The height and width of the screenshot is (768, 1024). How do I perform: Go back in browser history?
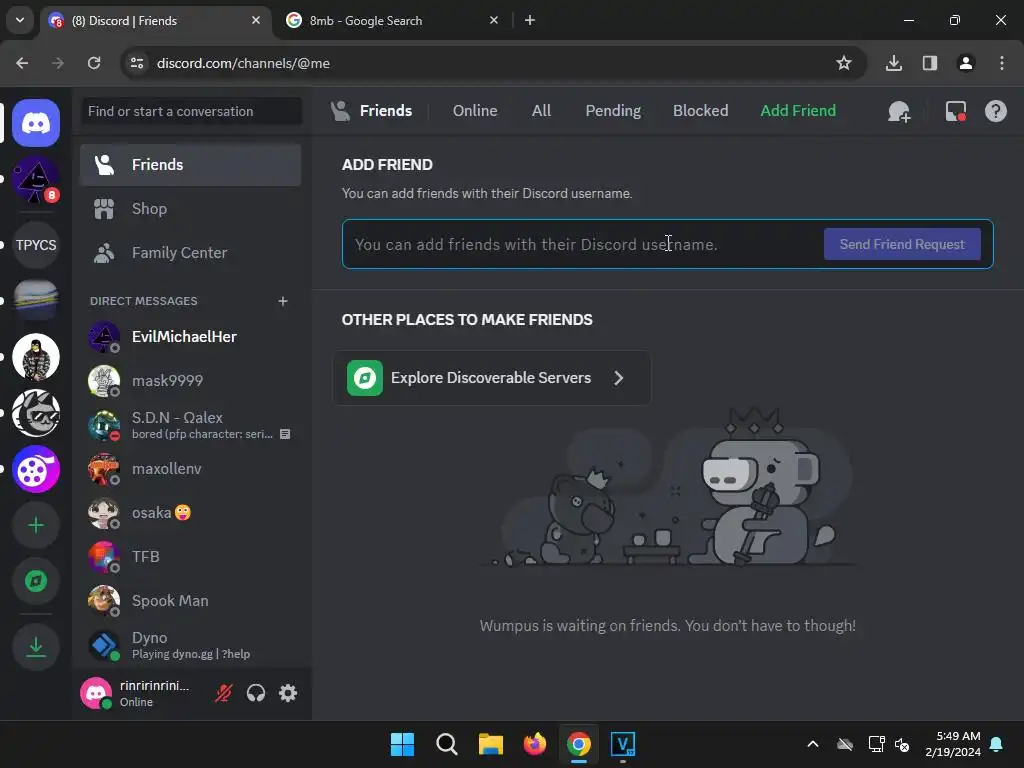point(22,63)
